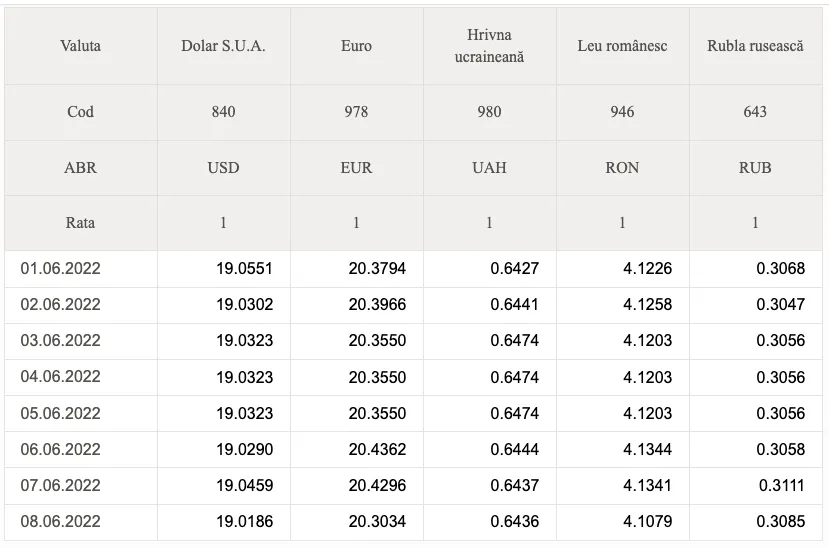The width and height of the screenshot is (829, 548).
Task: Click the RUB abbreviation cell
Action: (756, 168)
